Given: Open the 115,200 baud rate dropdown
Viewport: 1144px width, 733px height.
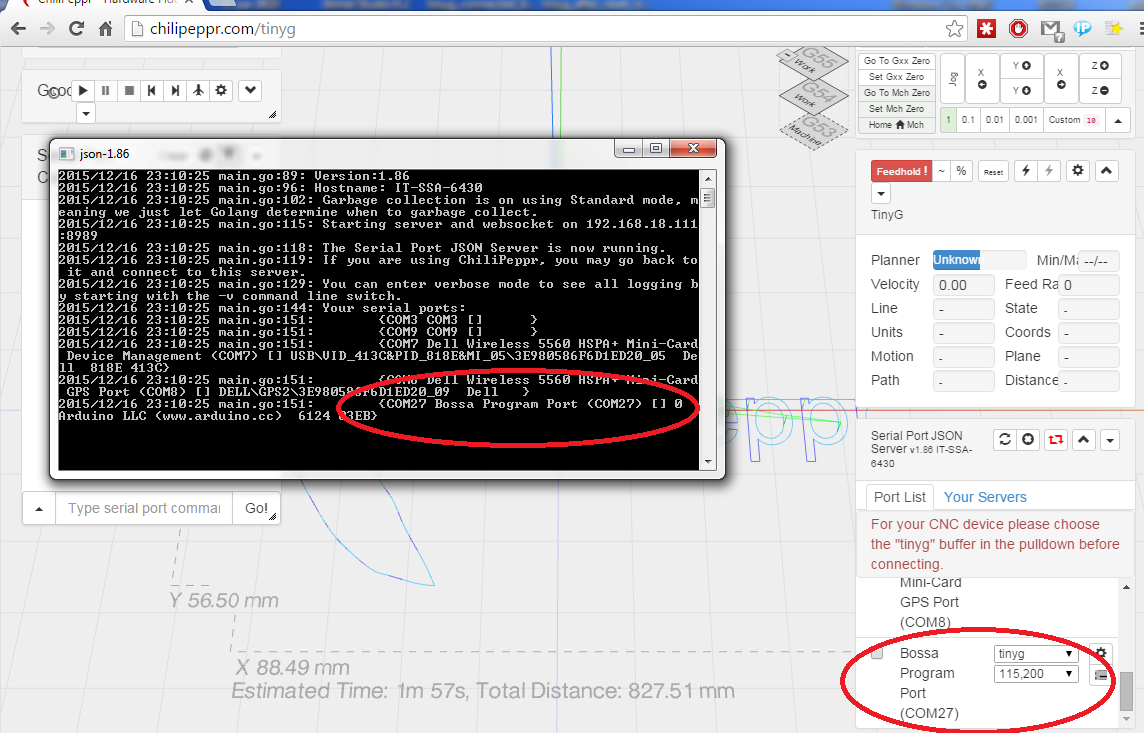Looking at the screenshot, I should tap(1035, 674).
